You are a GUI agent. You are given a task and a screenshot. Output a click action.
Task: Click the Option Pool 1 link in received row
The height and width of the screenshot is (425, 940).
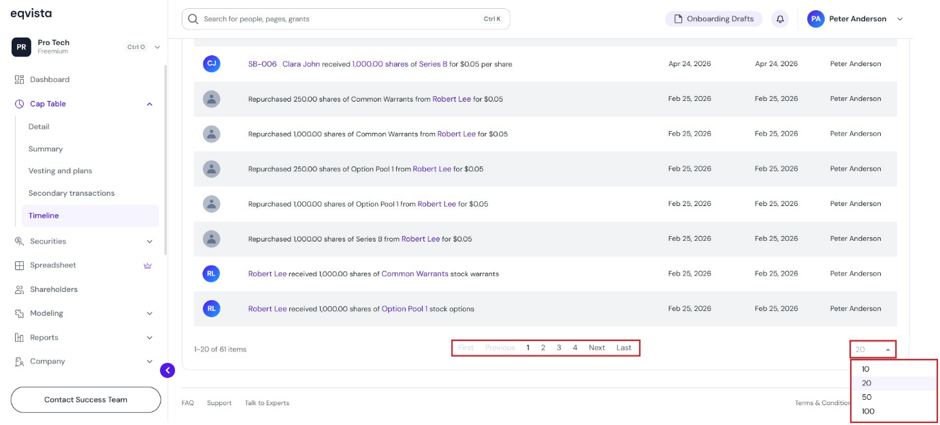coord(405,309)
